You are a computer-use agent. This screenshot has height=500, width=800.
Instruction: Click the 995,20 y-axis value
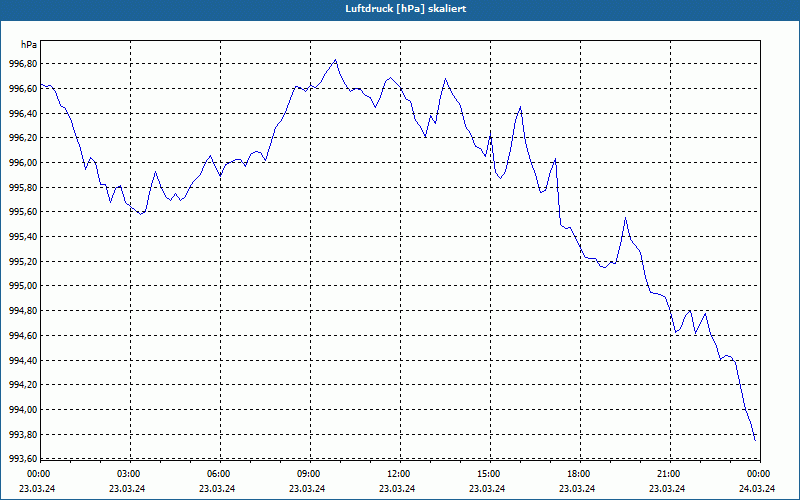click(x=22, y=261)
